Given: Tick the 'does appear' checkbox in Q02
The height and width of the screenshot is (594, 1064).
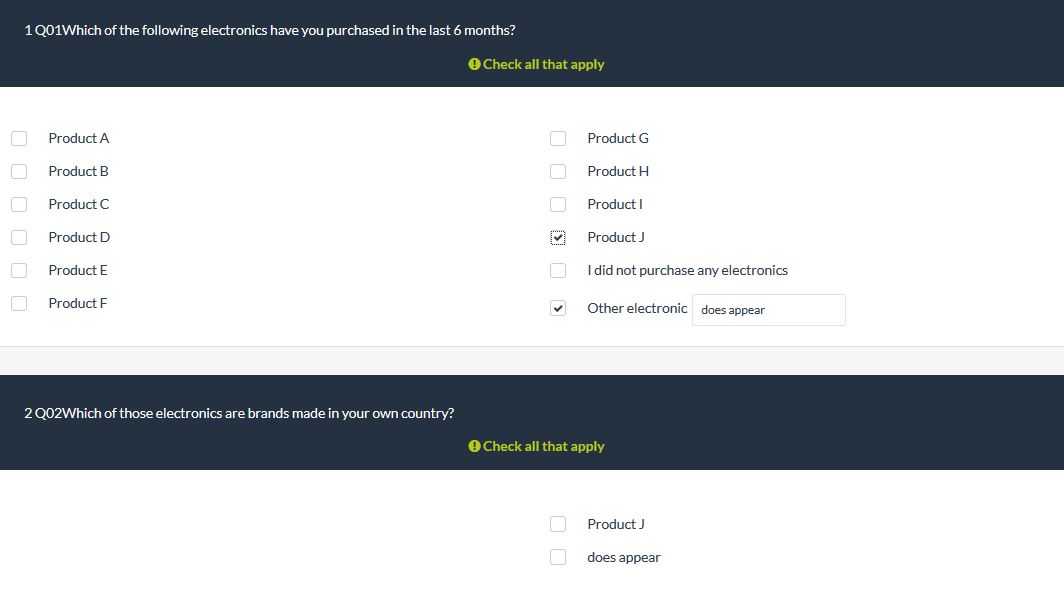Looking at the screenshot, I should pos(558,557).
